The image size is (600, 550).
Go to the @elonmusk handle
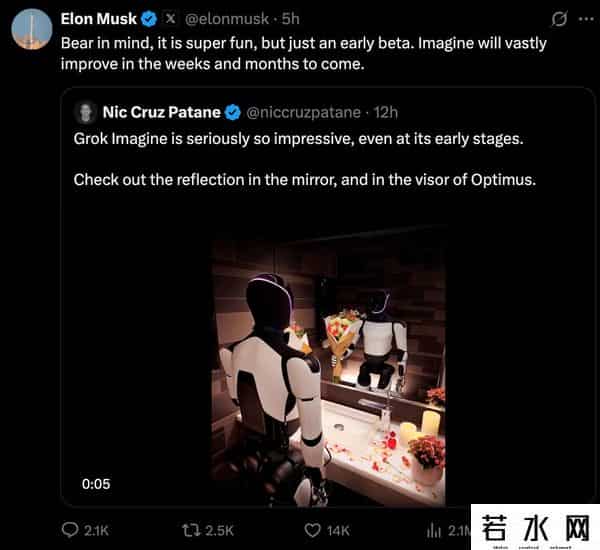click(230, 19)
